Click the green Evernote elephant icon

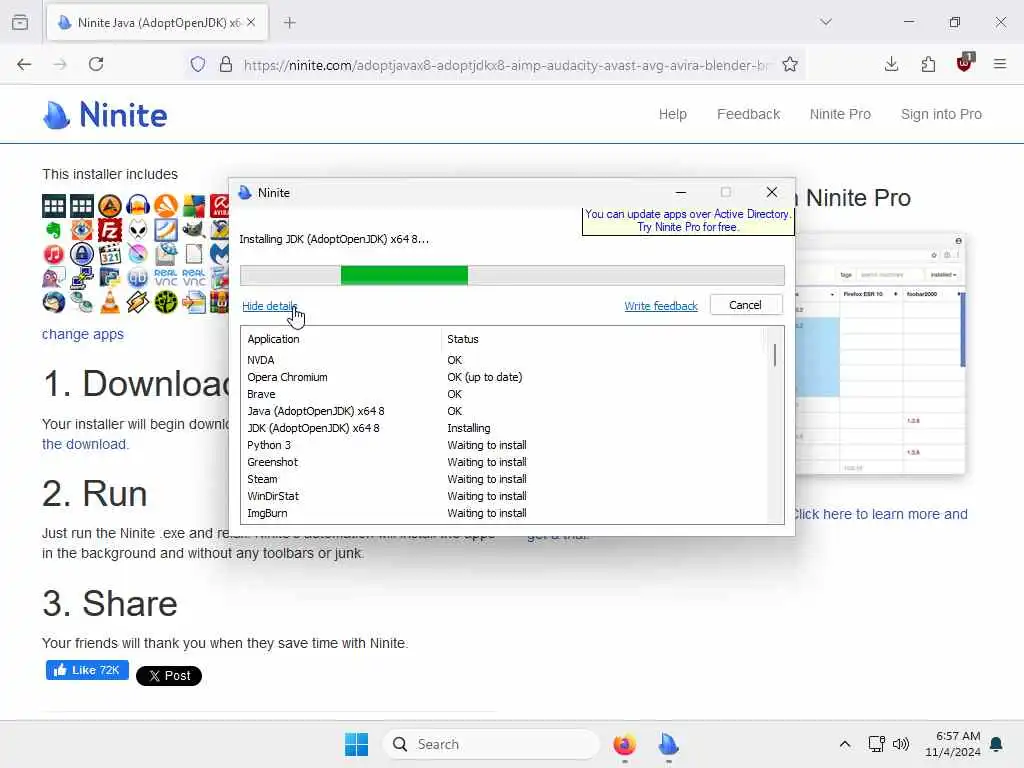(54, 231)
